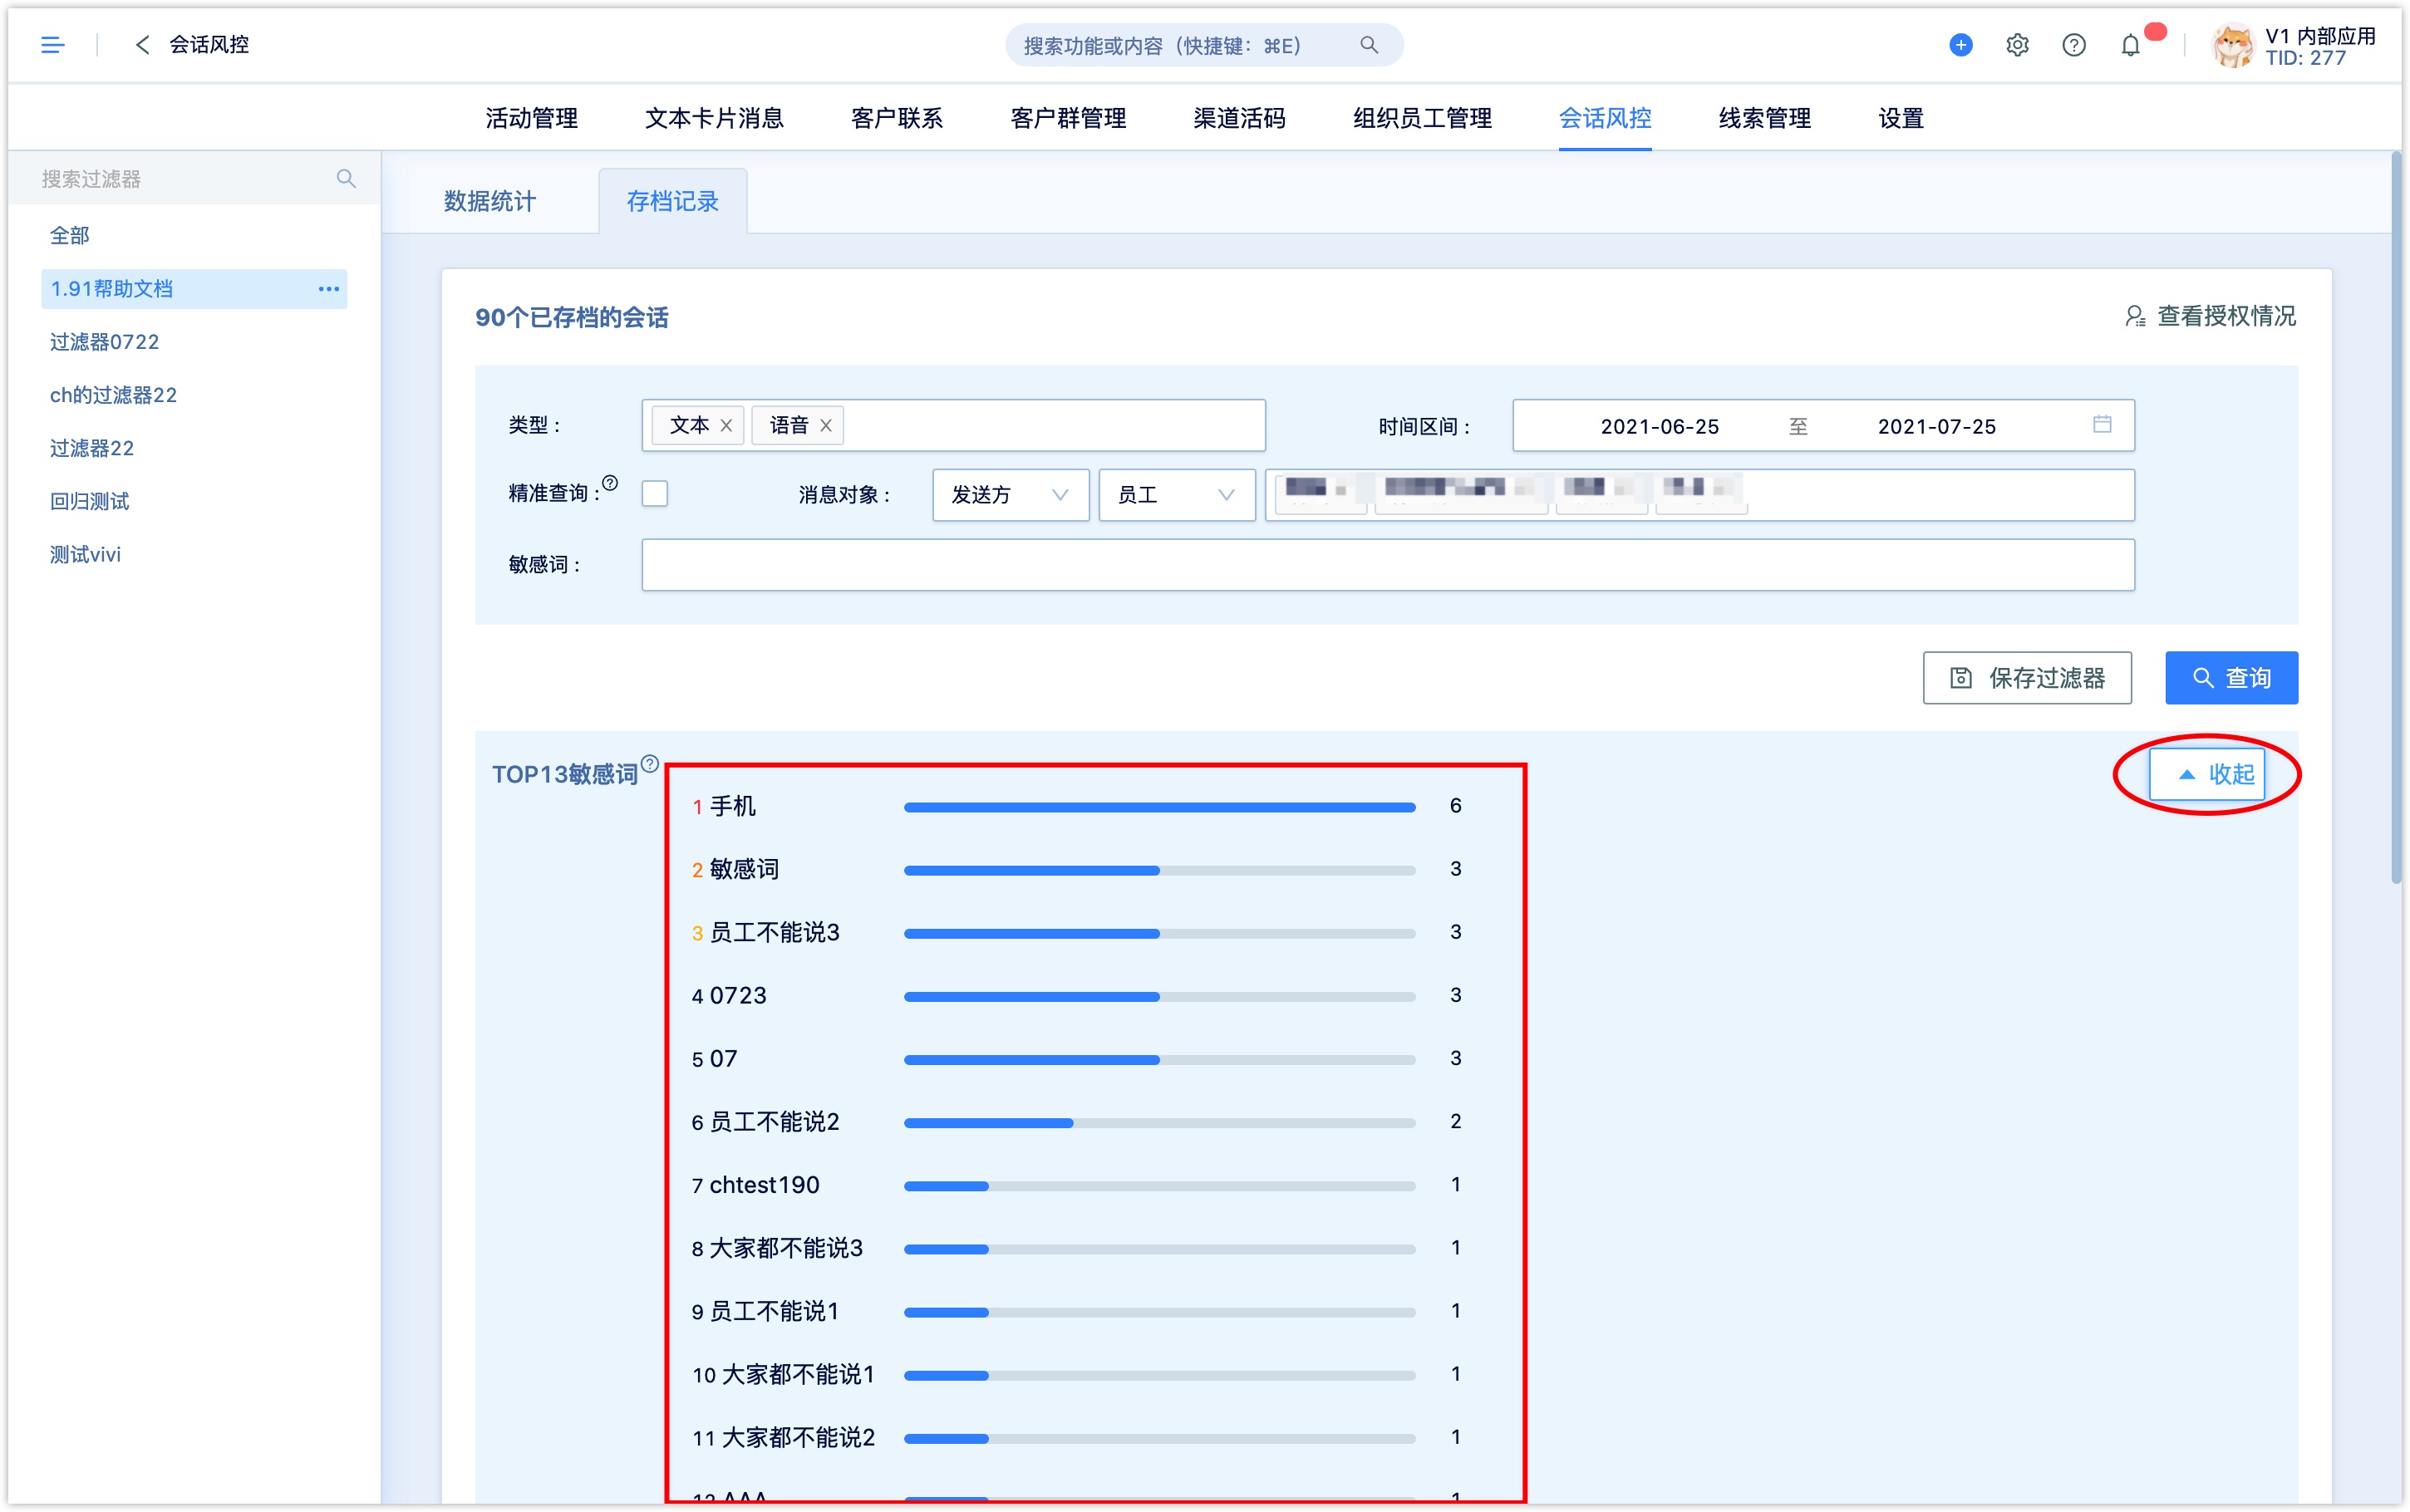2410x1512 pixels.
Task: Click the 保存过滤器 button
Action: point(2026,678)
